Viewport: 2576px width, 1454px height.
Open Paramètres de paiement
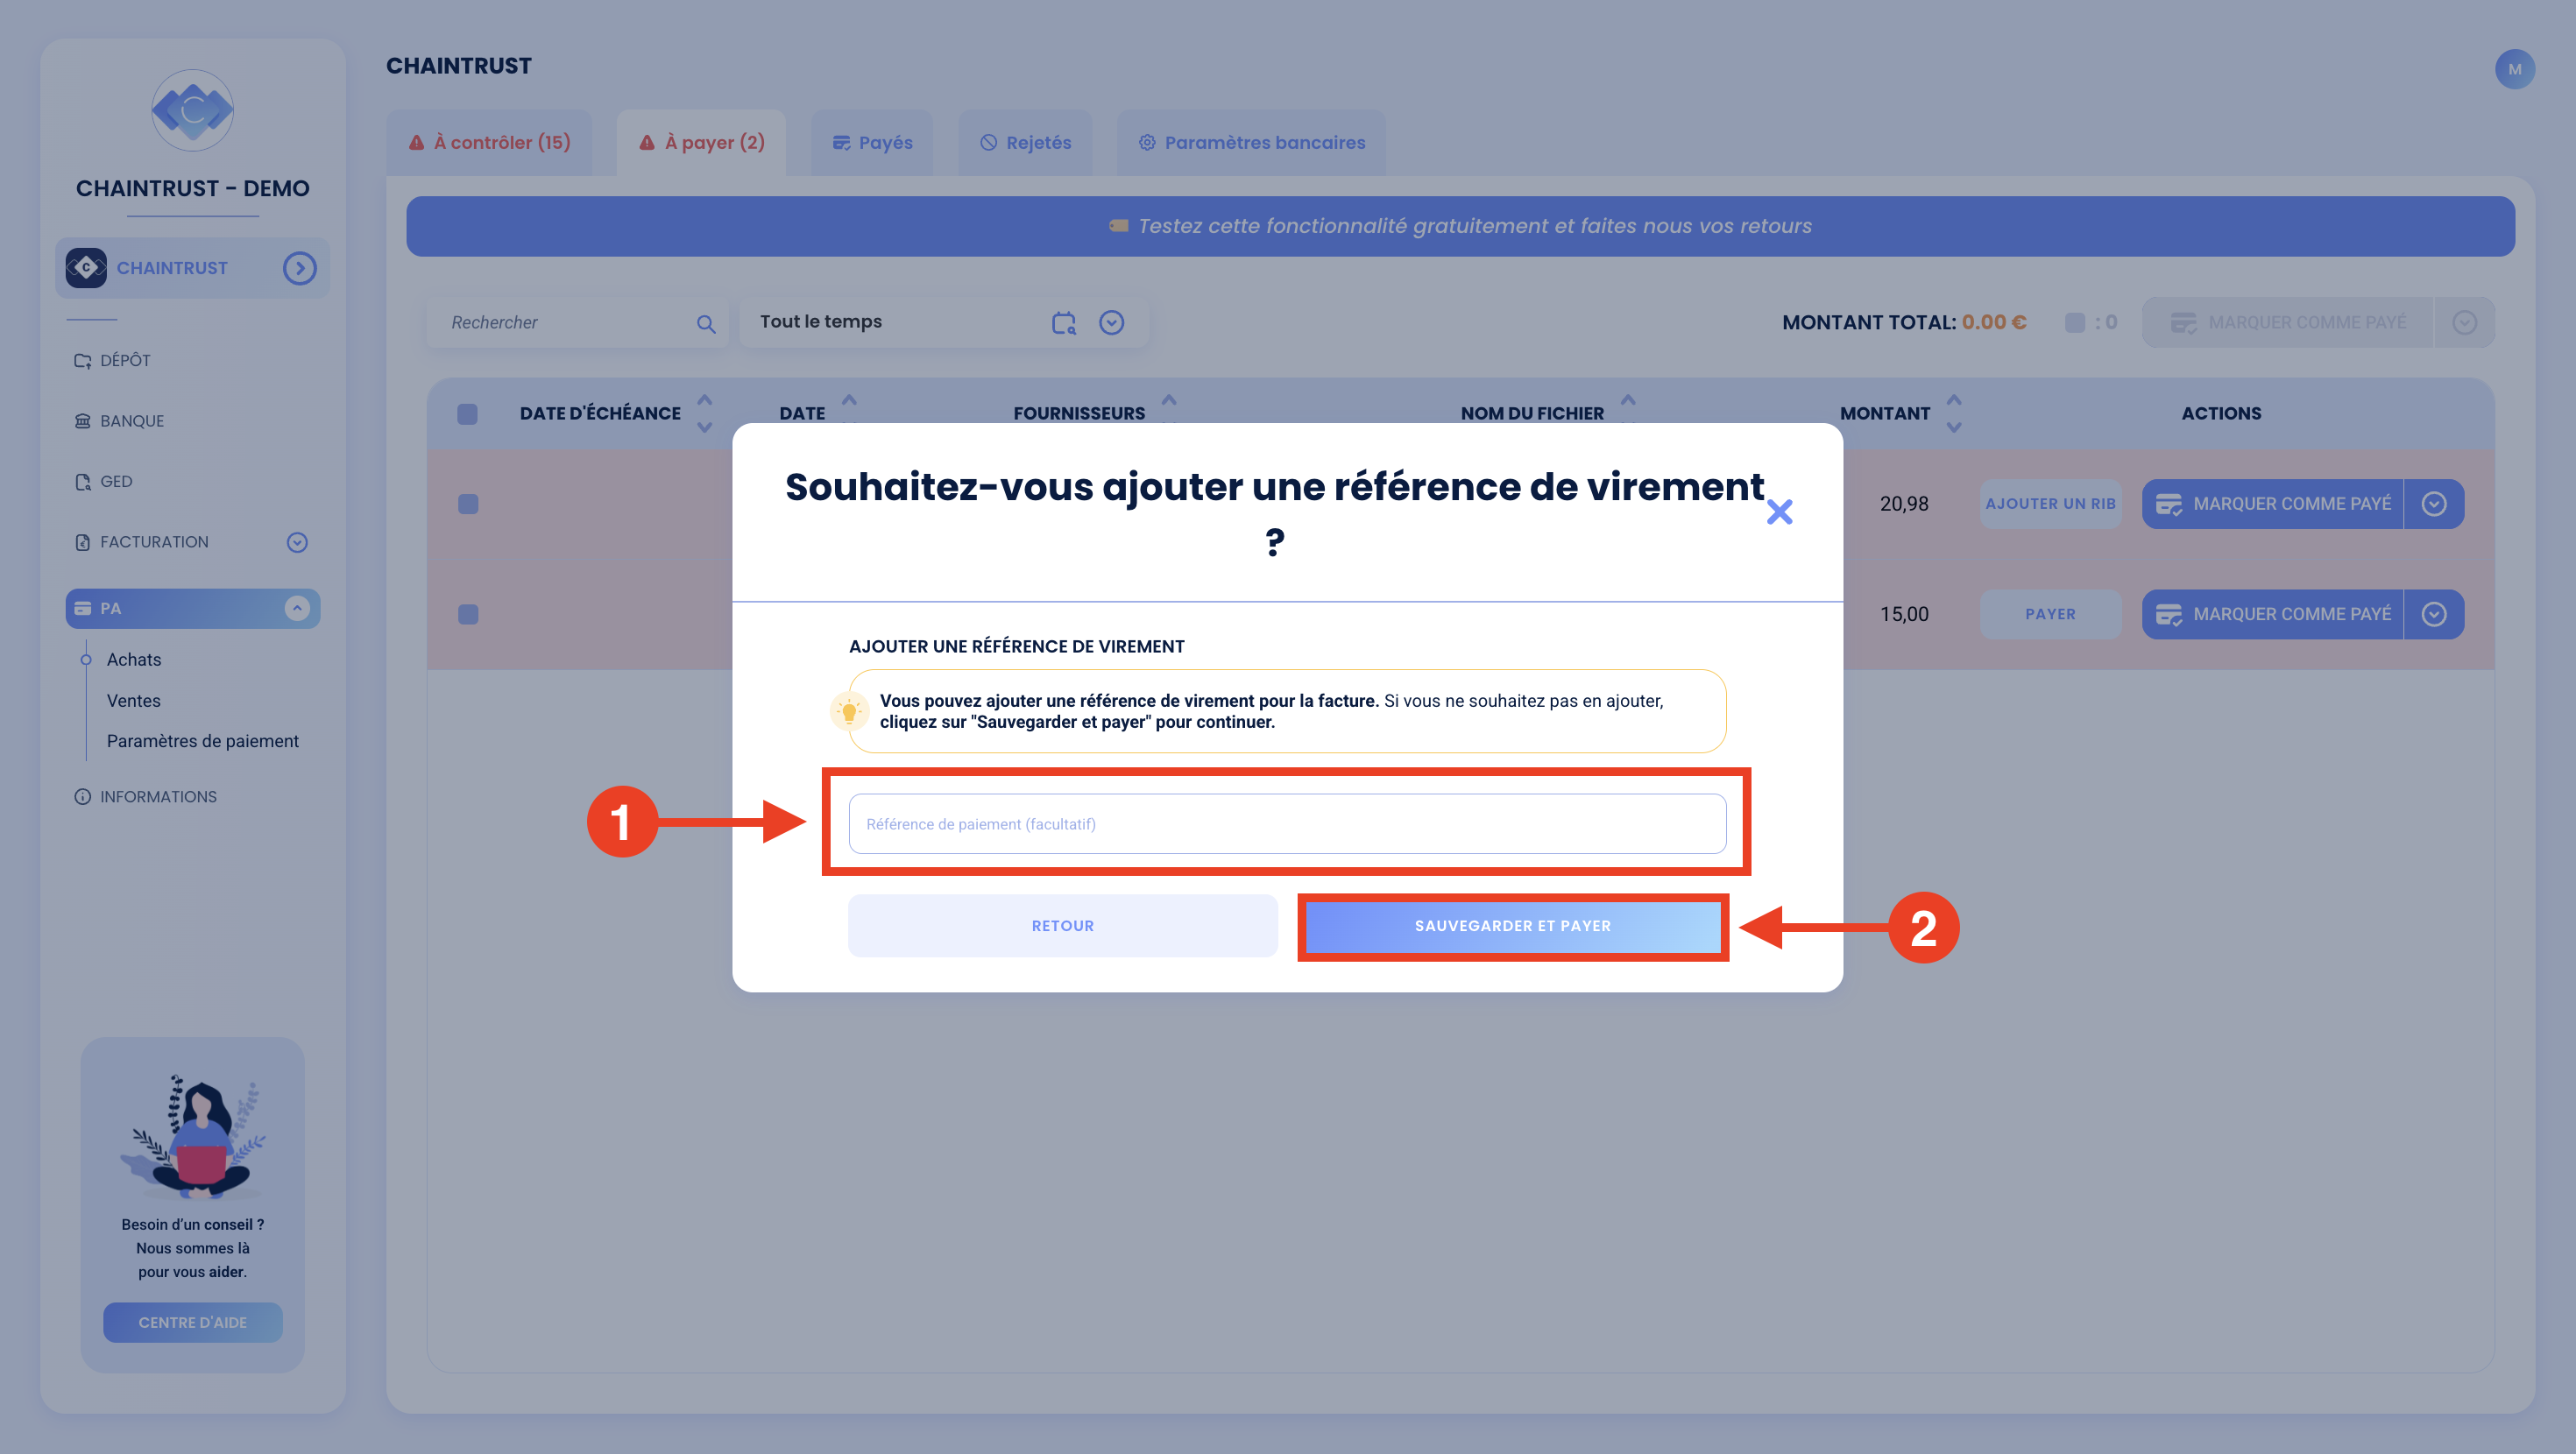[x=203, y=741]
